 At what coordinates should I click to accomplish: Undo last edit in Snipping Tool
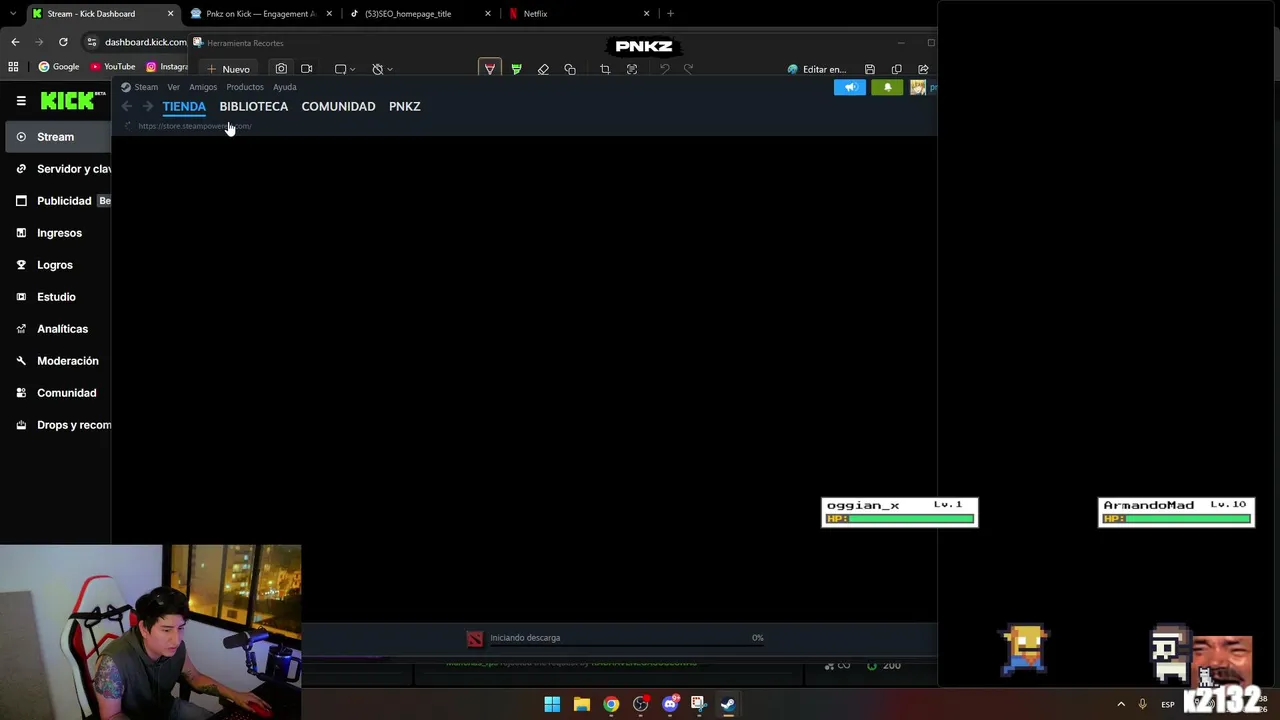(664, 69)
